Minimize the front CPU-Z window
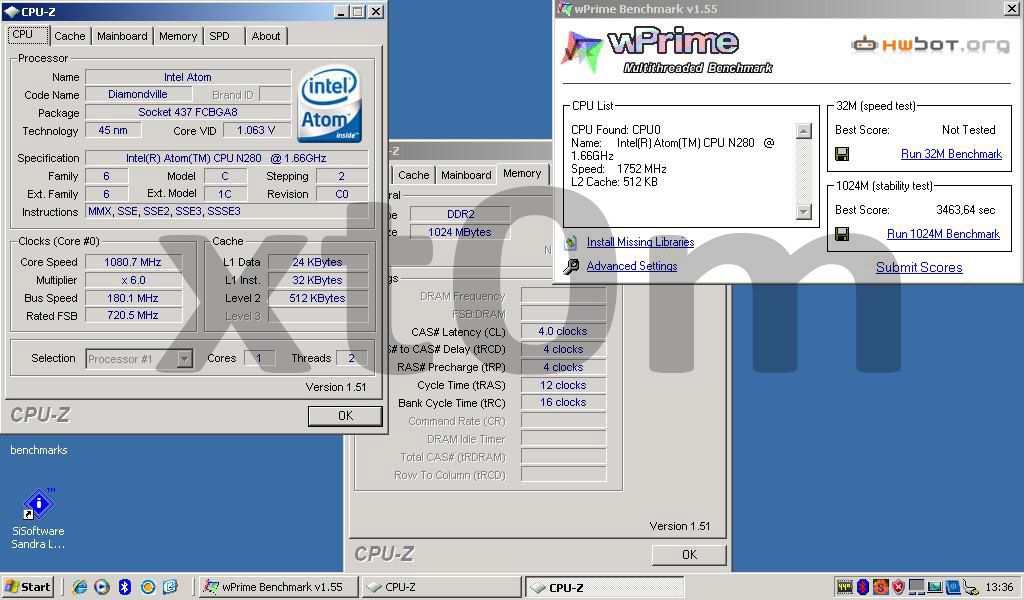Viewport: 1024px width, 600px height. 341,12
